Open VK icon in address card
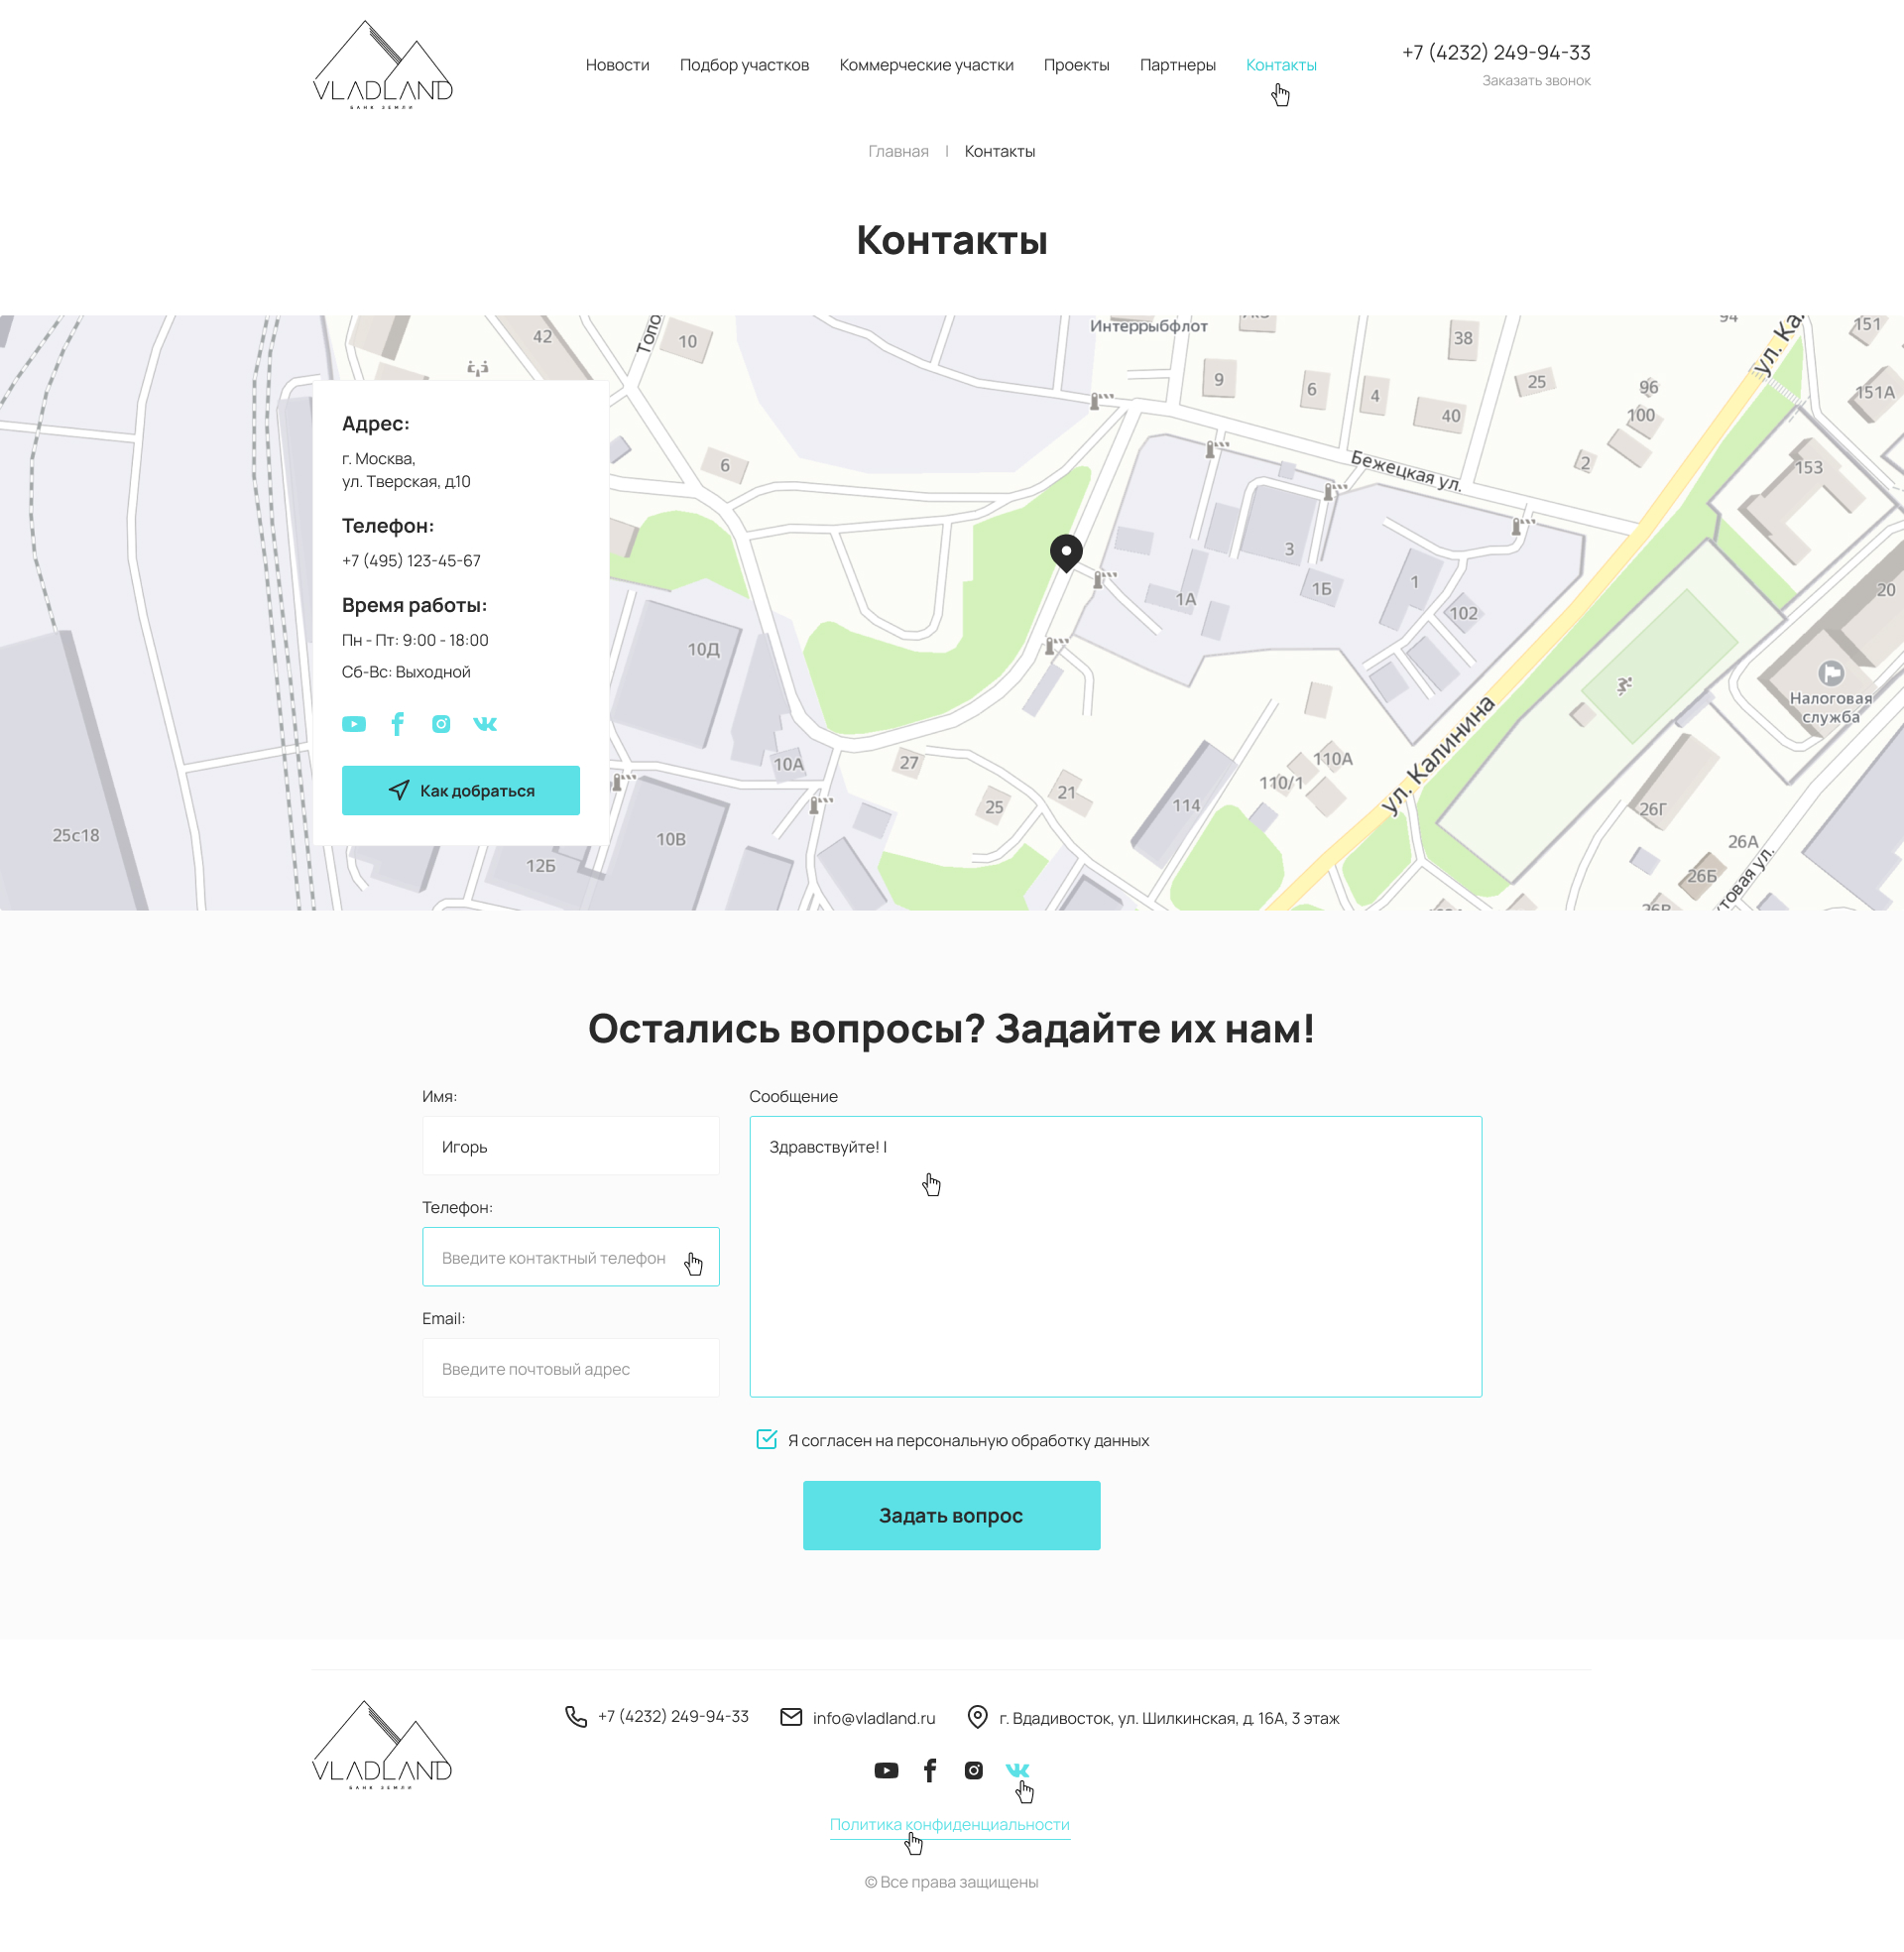This screenshot has width=1904, height=1952. [x=485, y=724]
